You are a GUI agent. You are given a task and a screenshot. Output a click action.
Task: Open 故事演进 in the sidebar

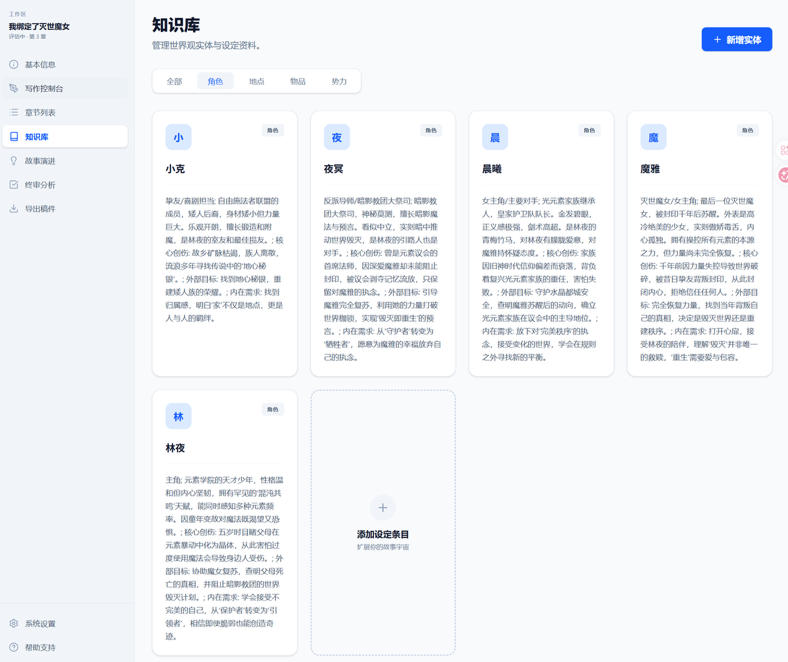coord(65,161)
